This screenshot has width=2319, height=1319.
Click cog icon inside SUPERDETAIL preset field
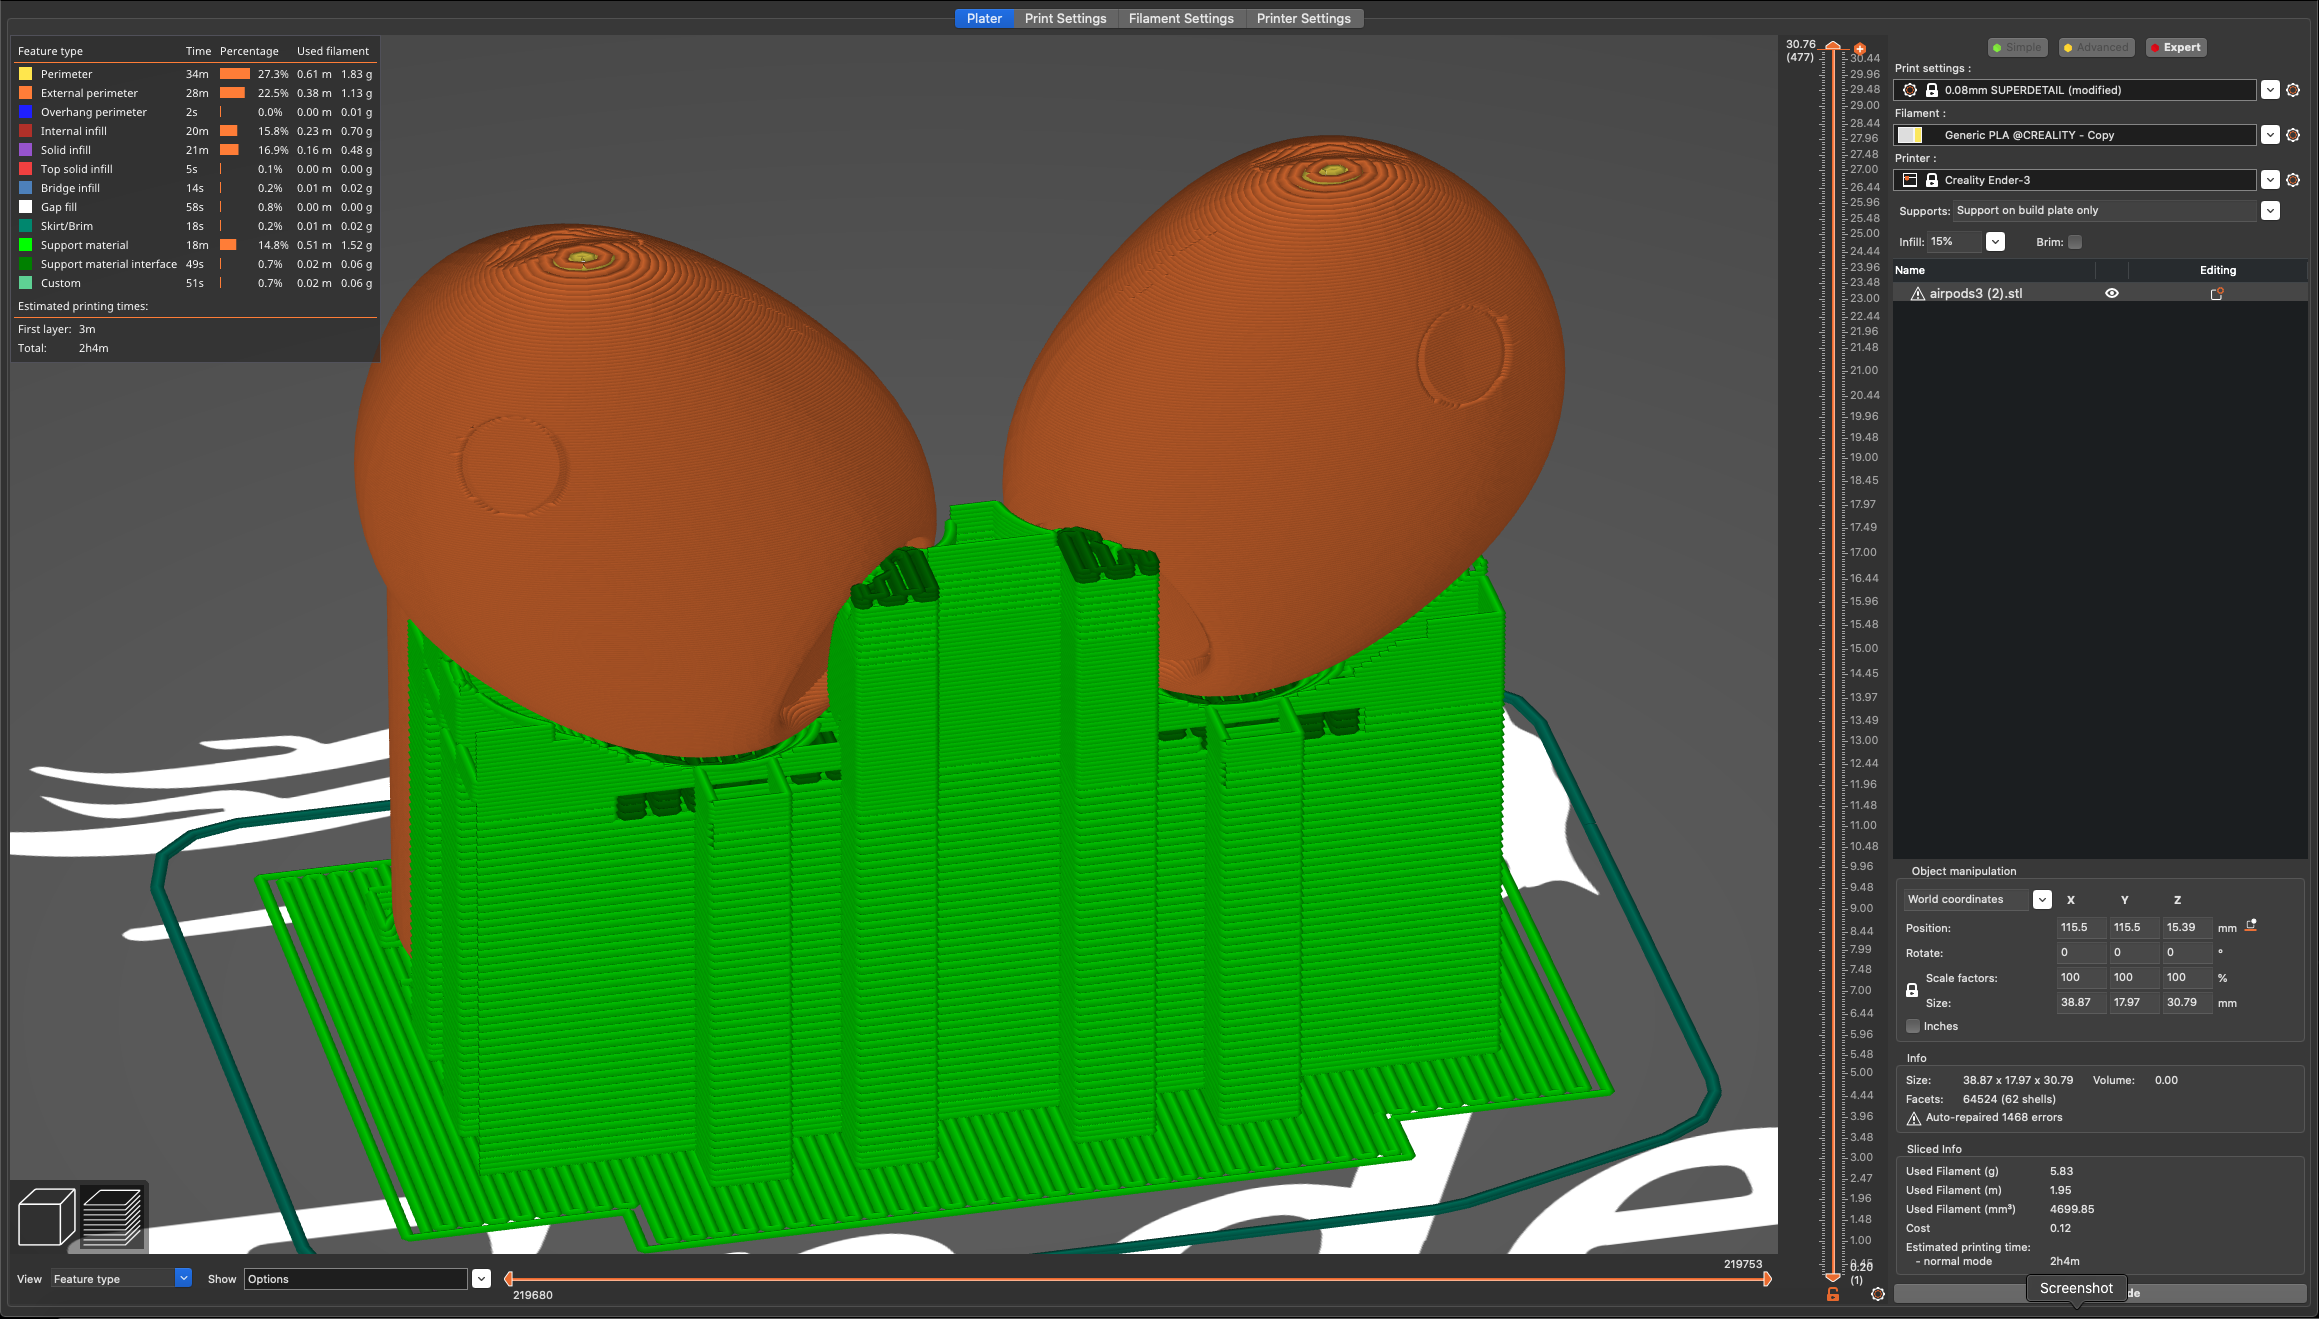[x=1910, y=90]
